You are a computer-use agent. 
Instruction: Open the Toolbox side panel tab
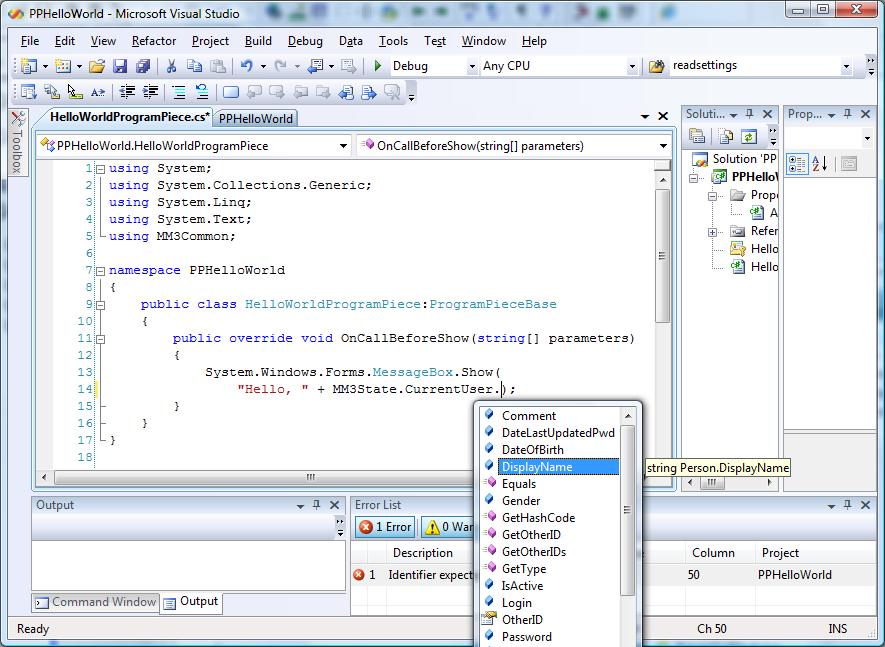click(17, 142)
